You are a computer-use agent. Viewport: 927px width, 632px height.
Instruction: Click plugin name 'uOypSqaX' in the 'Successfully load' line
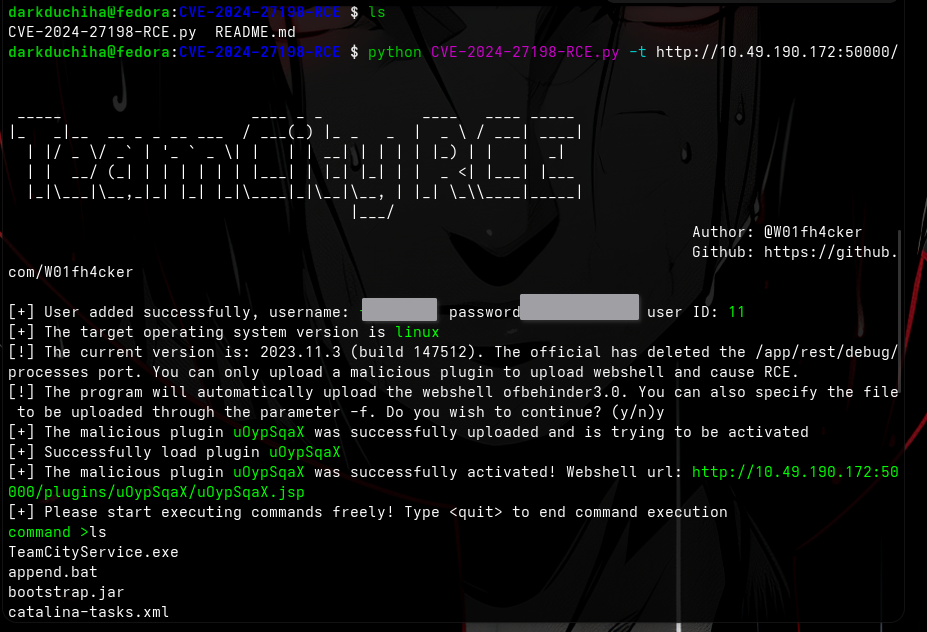coord(304,452)
